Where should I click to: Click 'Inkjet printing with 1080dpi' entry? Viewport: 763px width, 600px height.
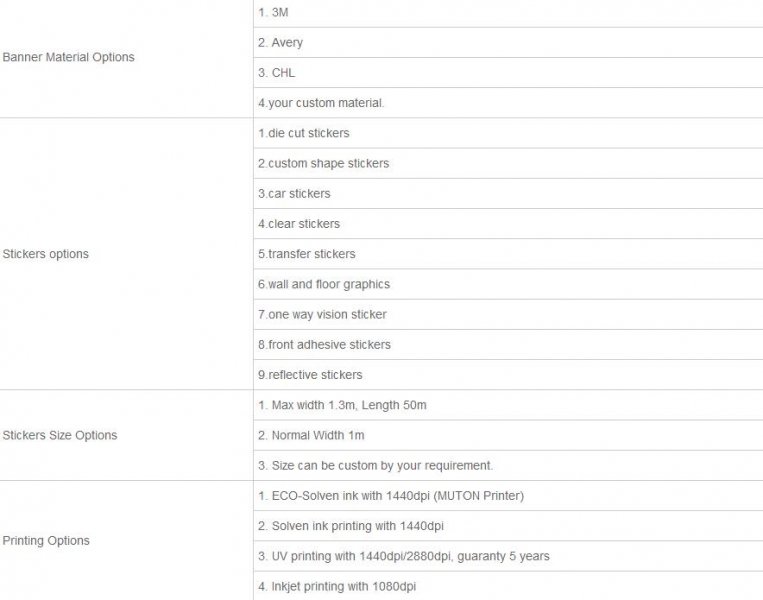coord(508,586)
